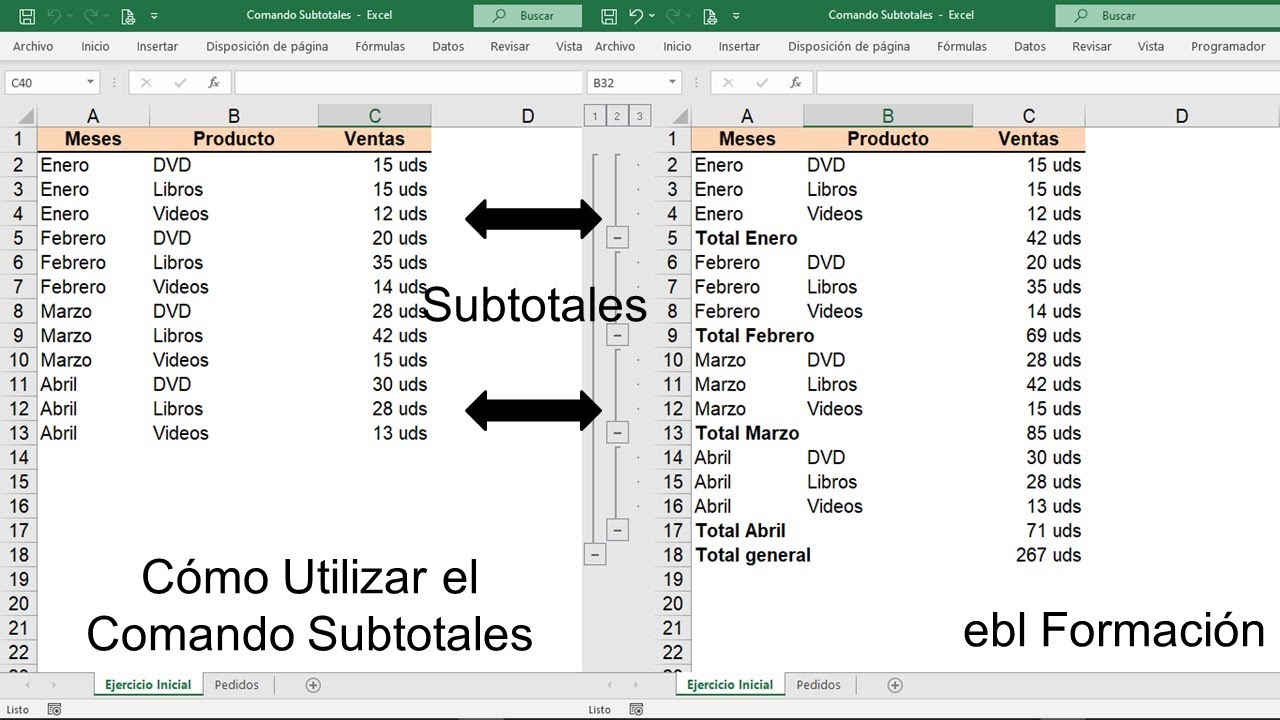1280x720 pixels.
Task: Open Disposición de página tab, right window
Action: [x=849, y=46]
